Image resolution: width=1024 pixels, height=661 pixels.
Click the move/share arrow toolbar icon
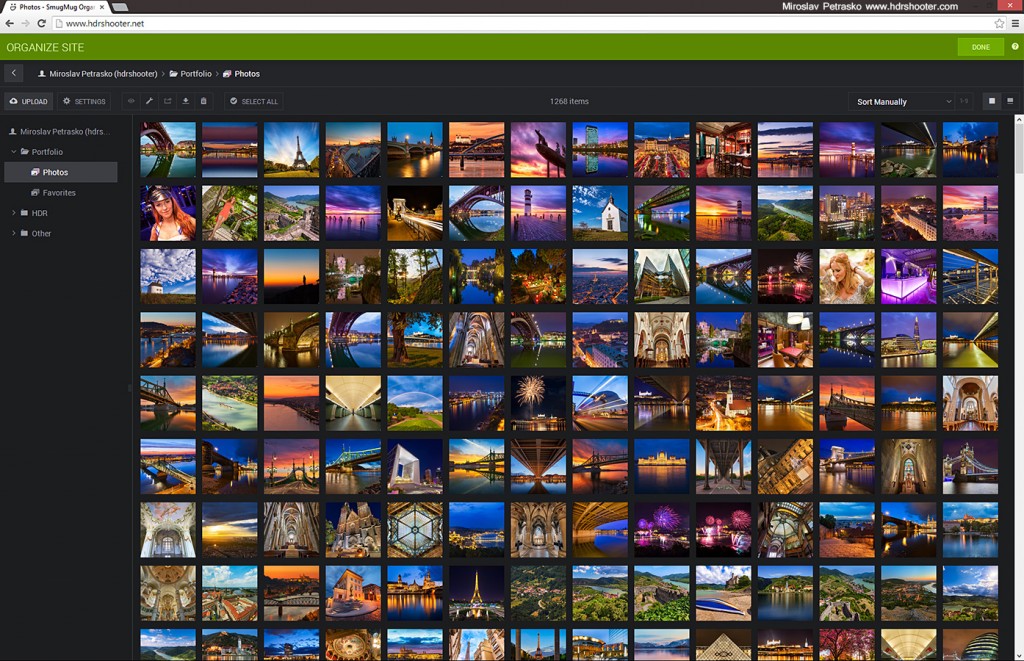pos(167,101)
